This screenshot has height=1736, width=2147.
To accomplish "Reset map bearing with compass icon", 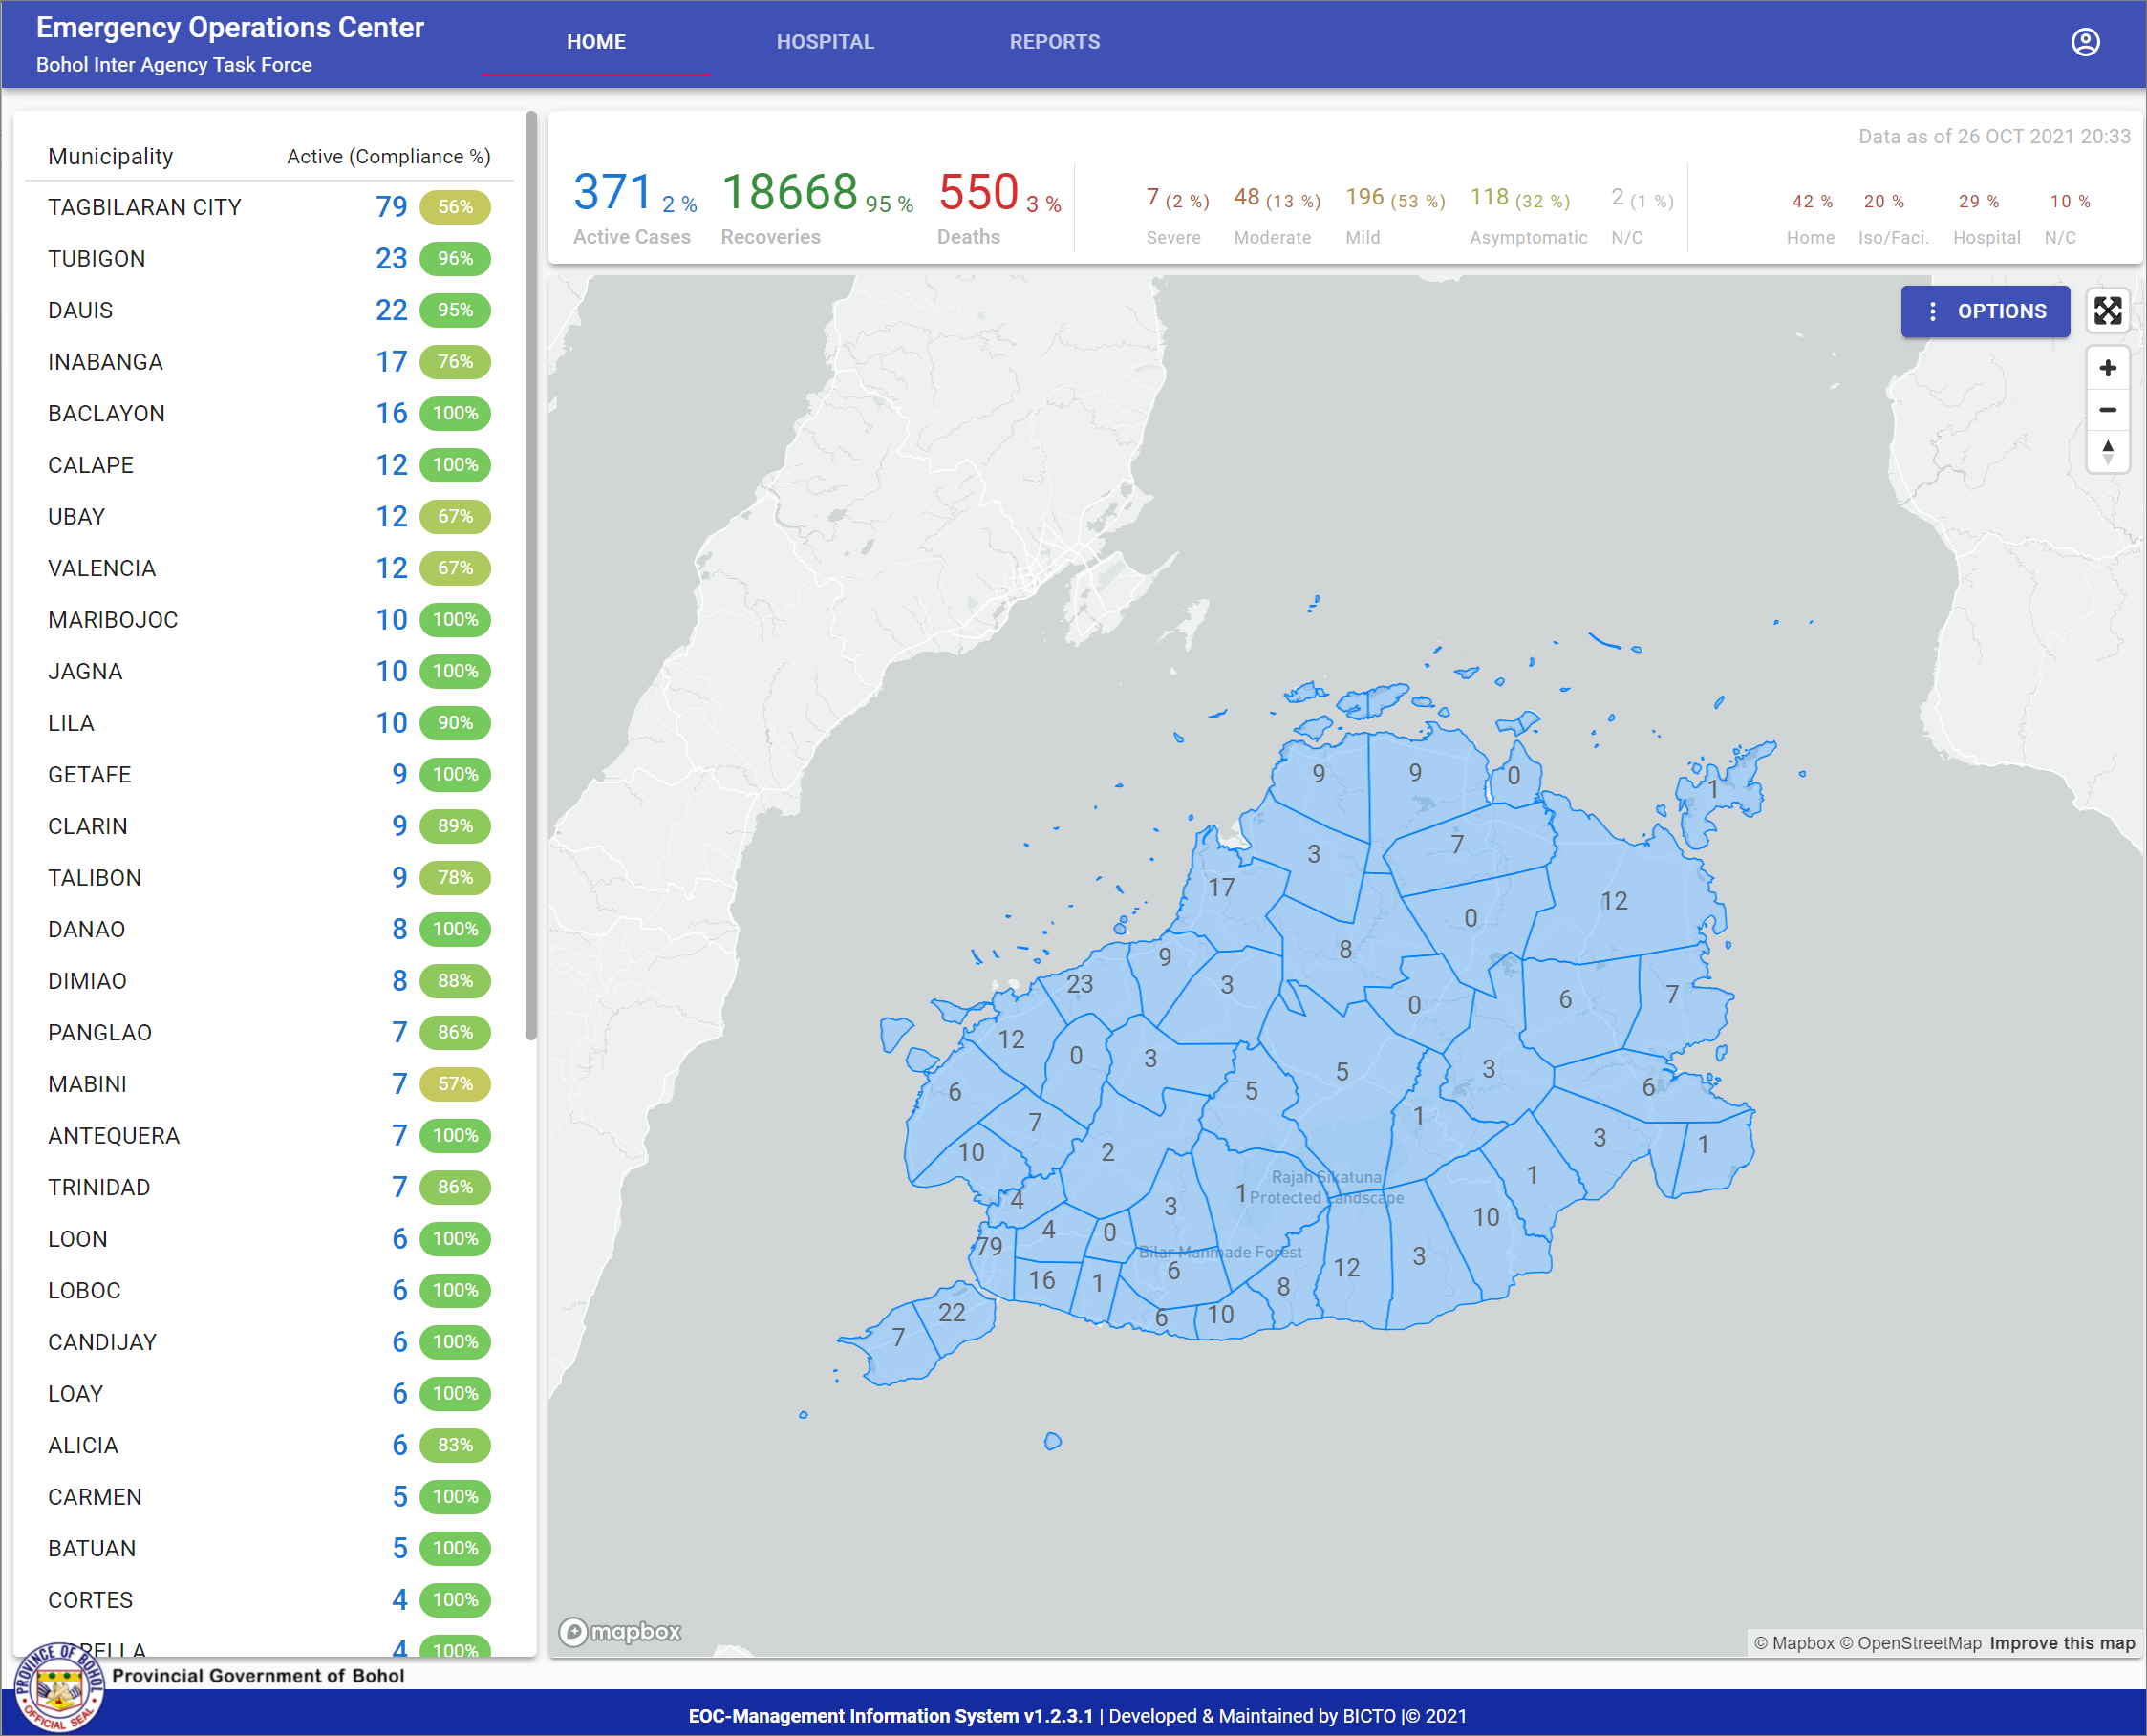I will click(x=2107, y=452).
